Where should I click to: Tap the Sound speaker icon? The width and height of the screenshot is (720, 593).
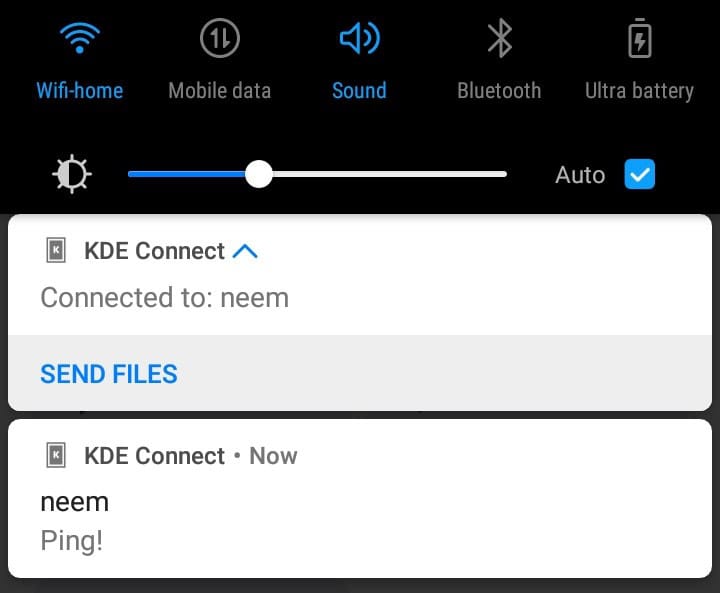[360, 38]
